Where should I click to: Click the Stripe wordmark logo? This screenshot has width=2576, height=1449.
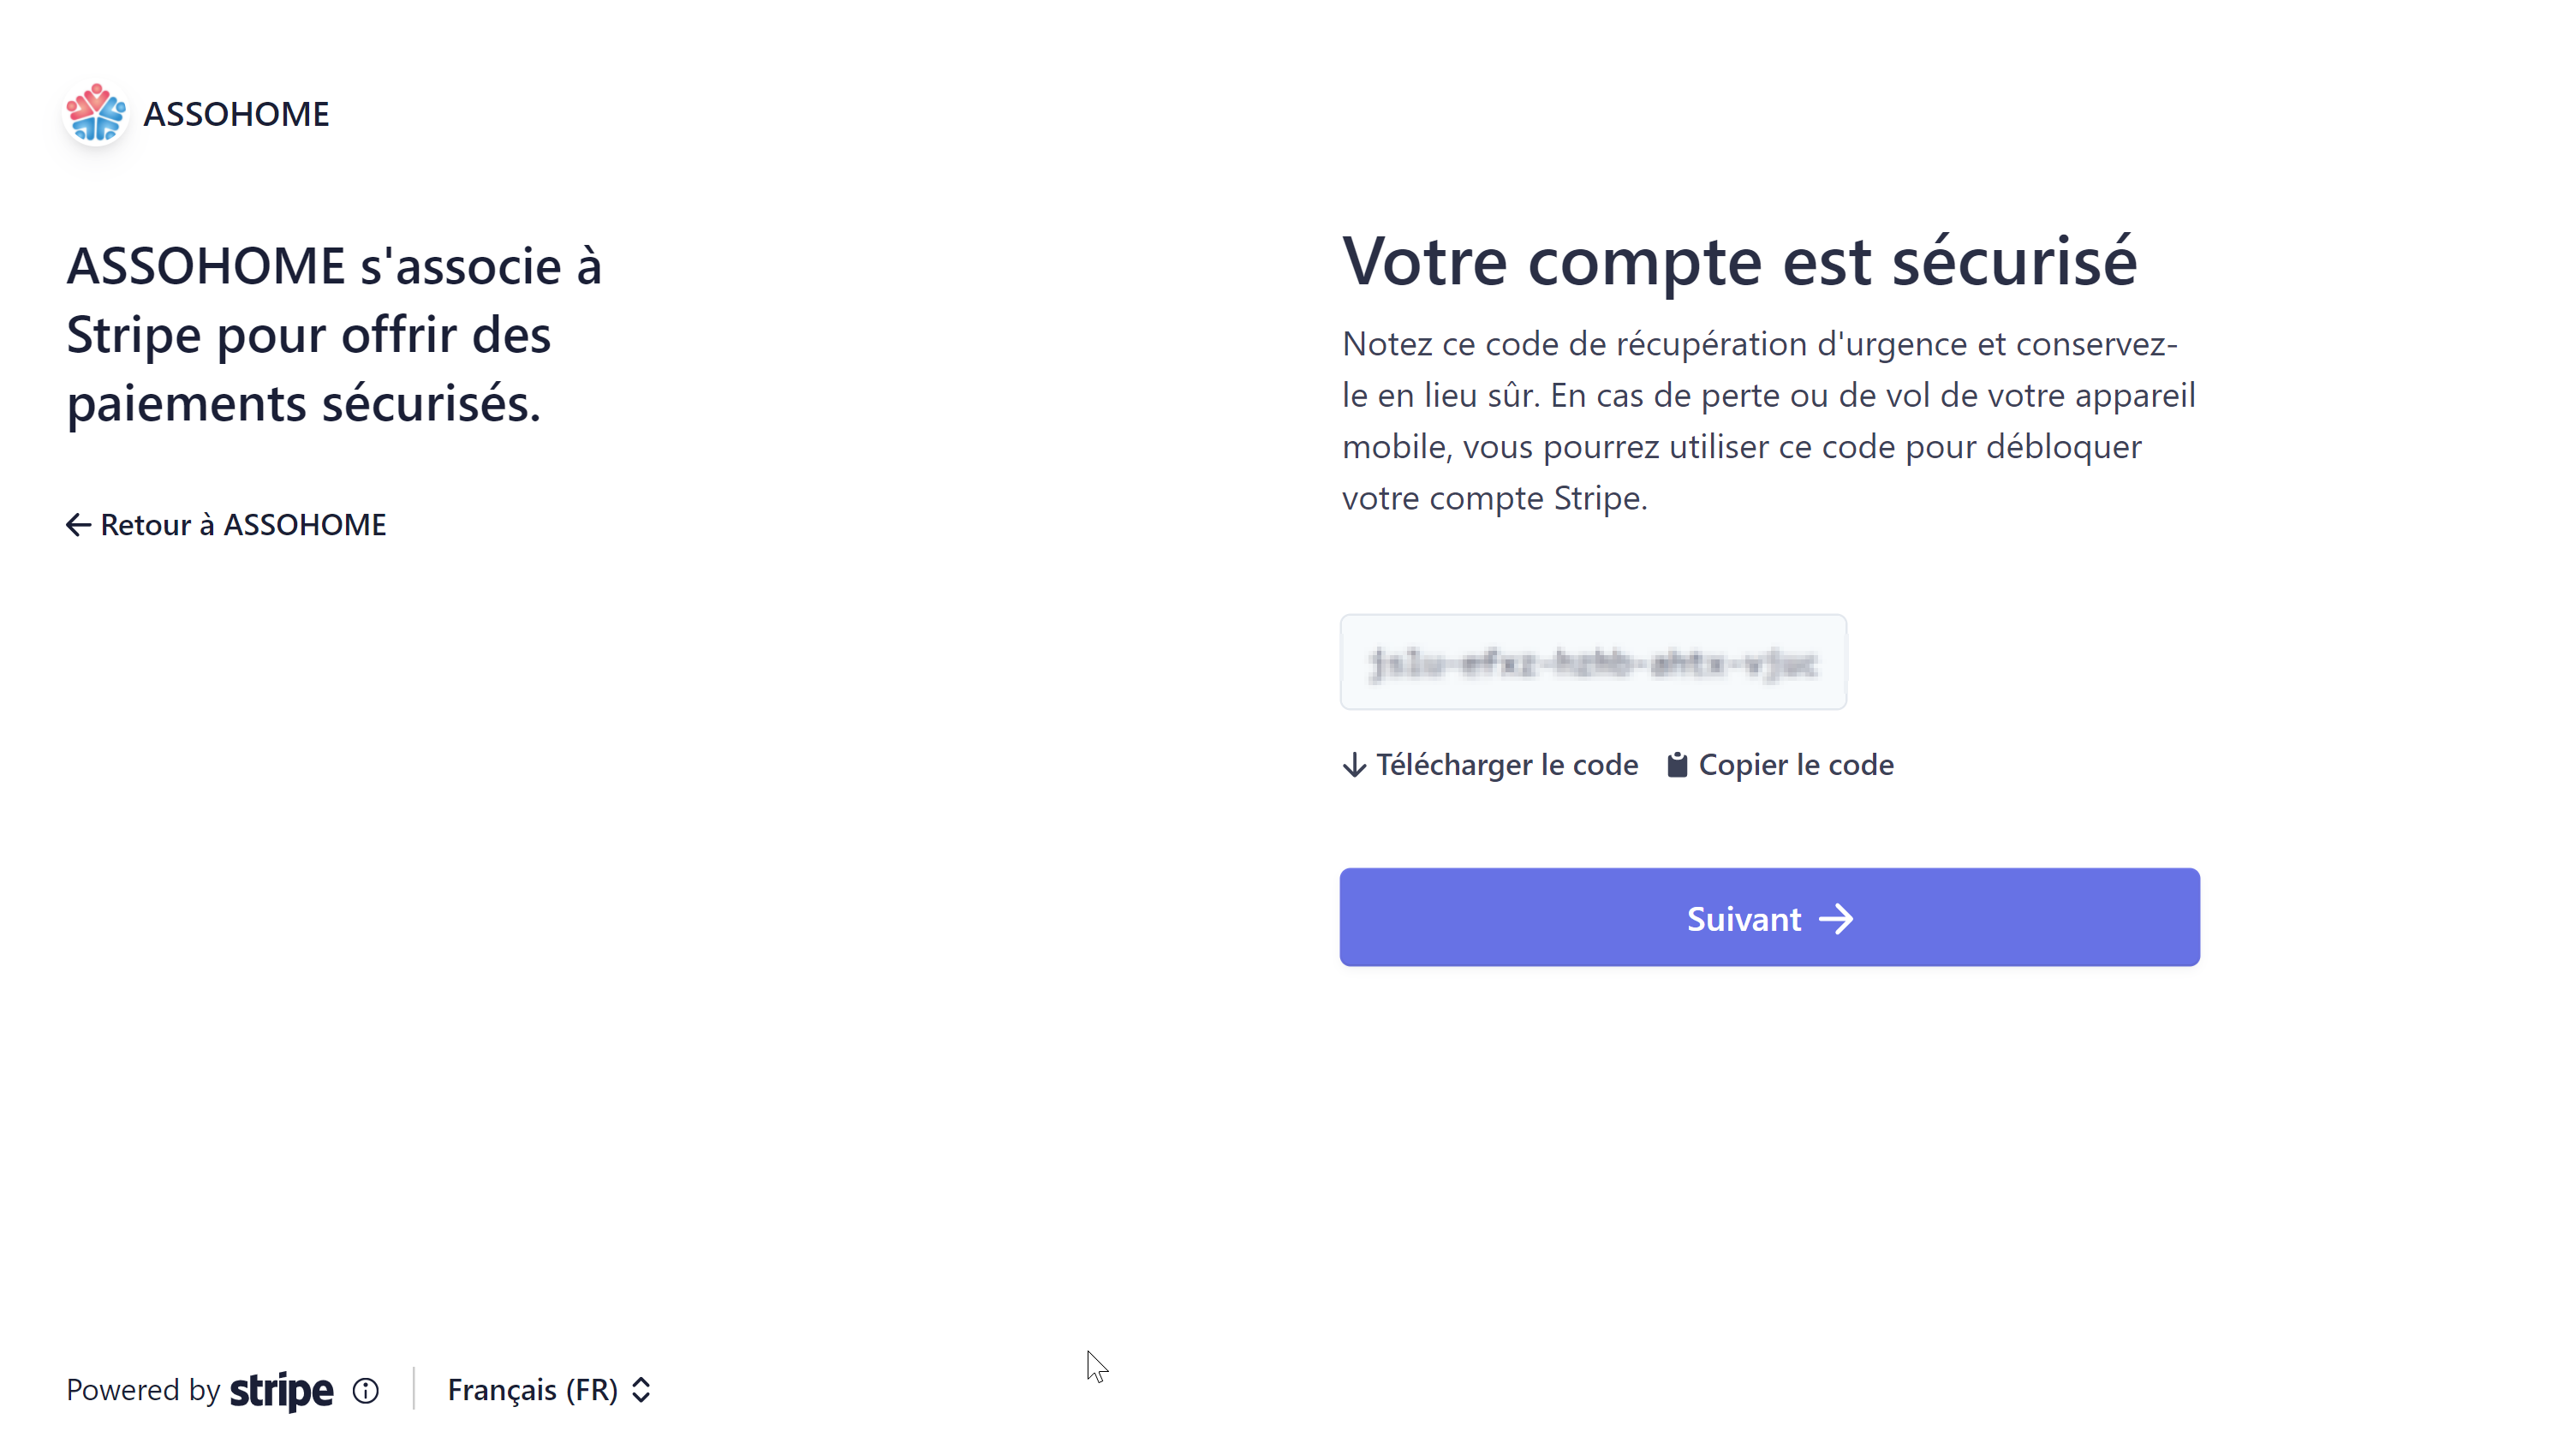click(281, 1391)
